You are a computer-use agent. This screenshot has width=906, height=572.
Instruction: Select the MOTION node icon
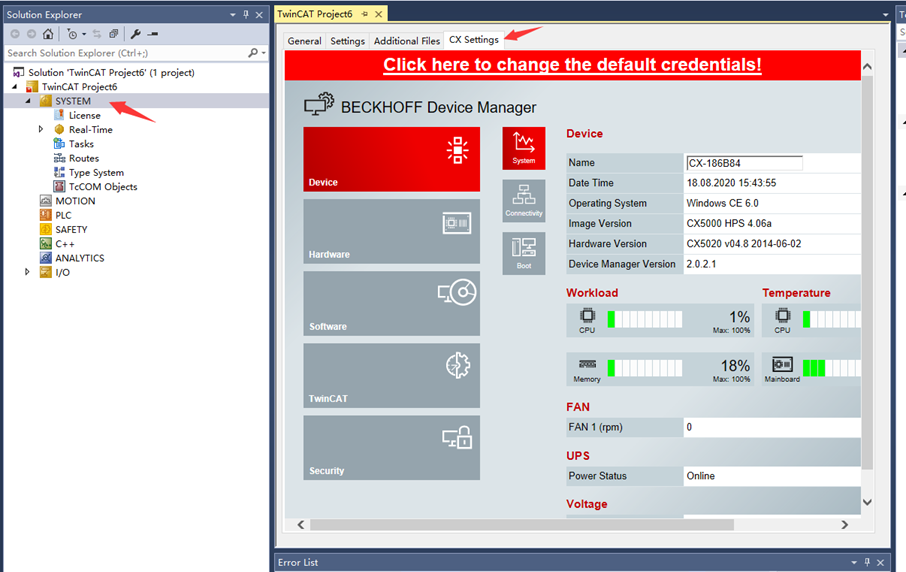click(x=46, y=201)
